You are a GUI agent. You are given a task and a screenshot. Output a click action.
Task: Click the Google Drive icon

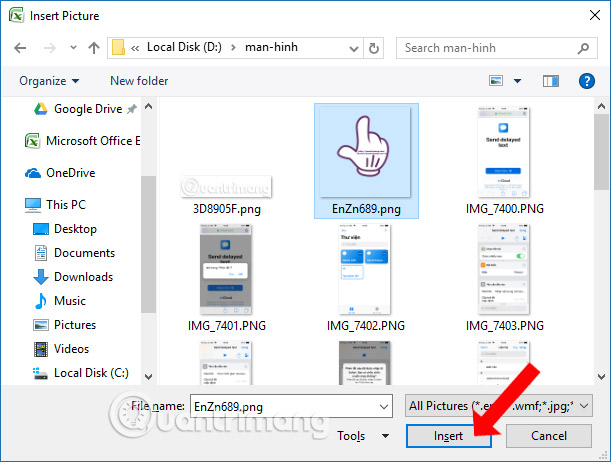(x=41, y=109)
